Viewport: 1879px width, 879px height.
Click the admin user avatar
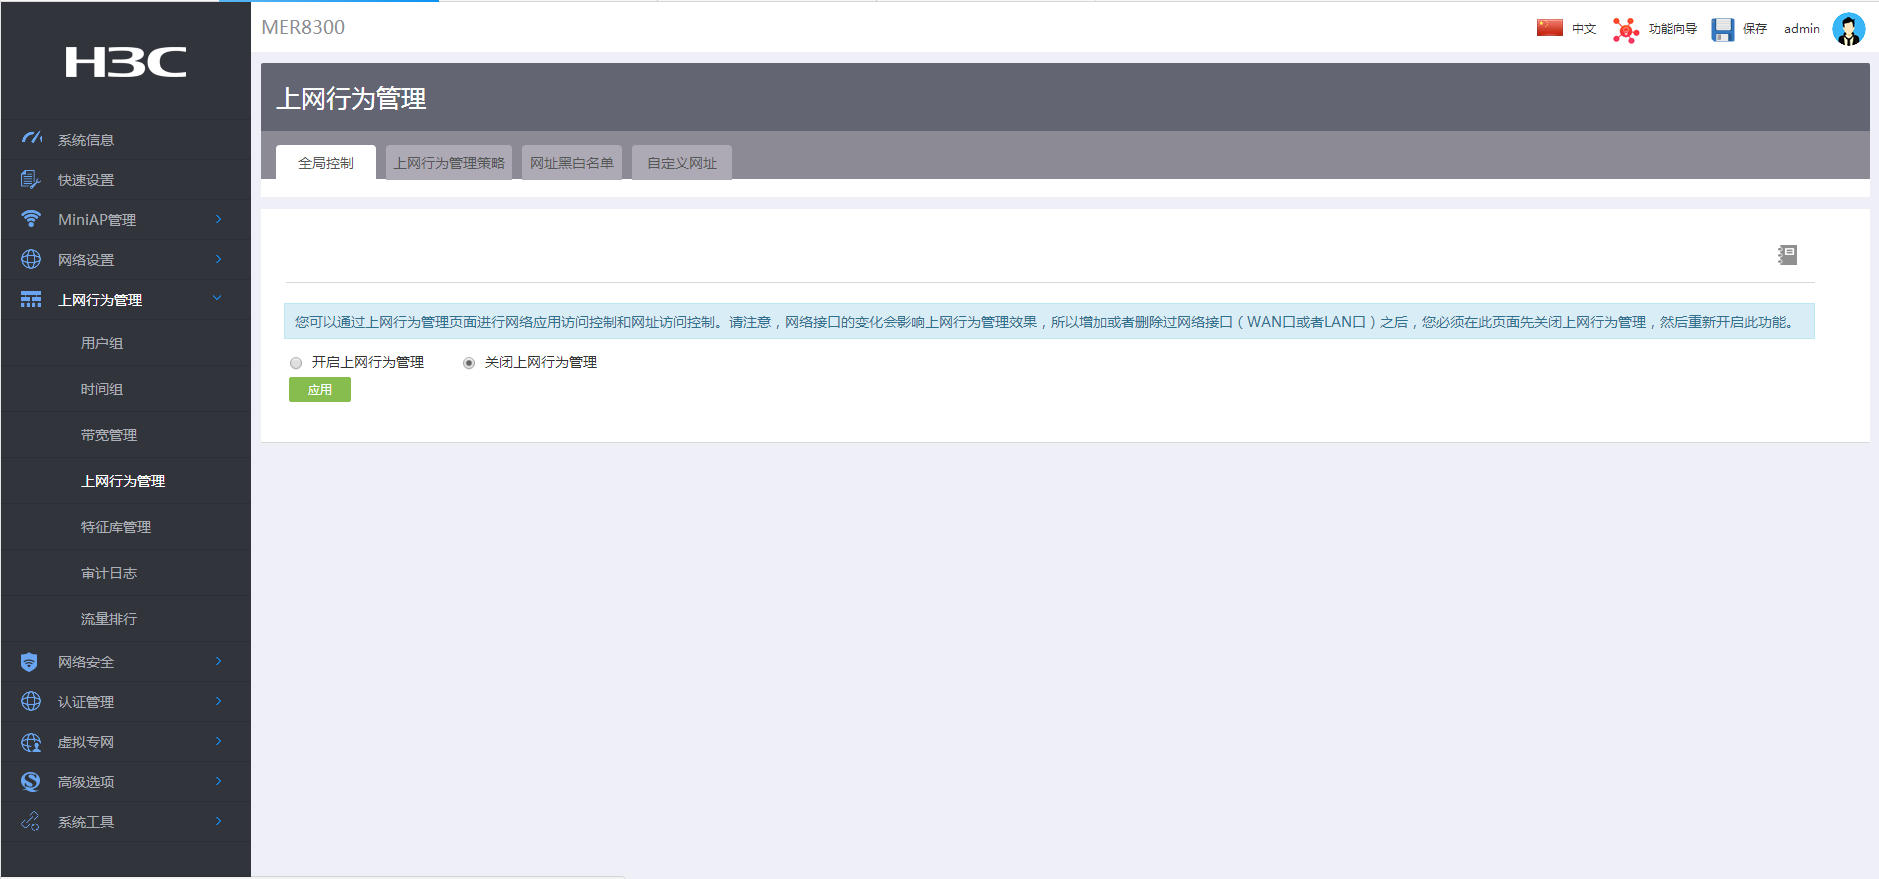pos(1848,29)
